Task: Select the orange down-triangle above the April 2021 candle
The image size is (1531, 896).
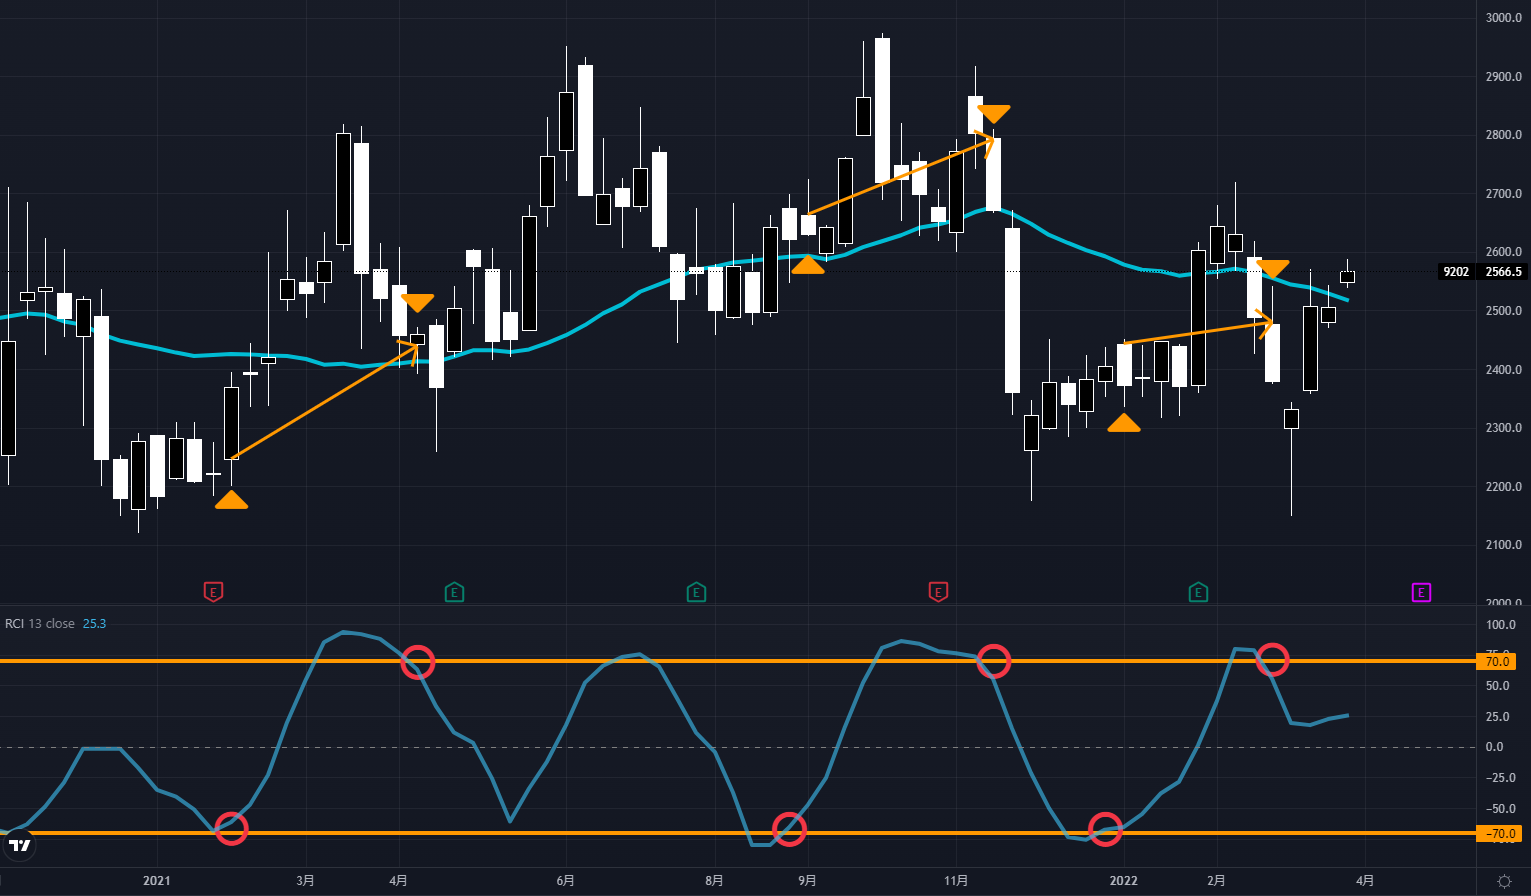Action: pyautogui.click(x=417, y=302)
